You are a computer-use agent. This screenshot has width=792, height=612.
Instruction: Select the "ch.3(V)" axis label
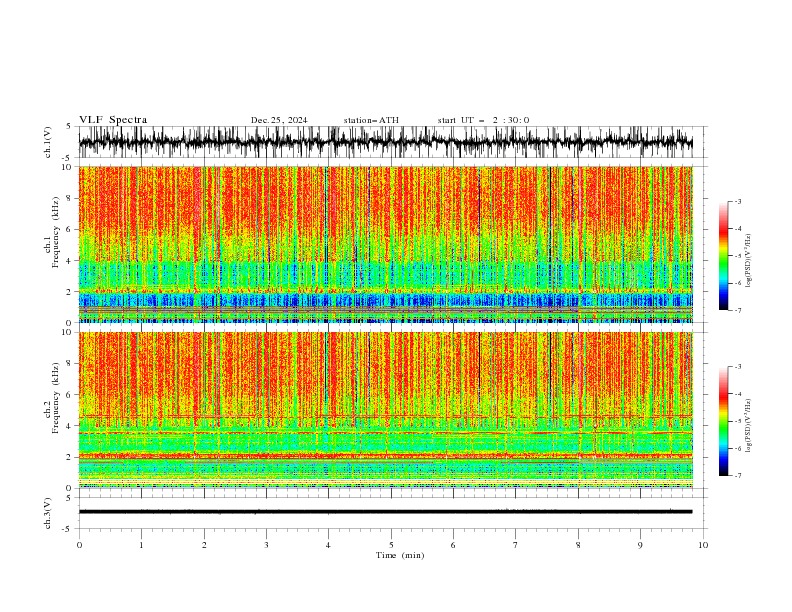(x=48, y=513)
